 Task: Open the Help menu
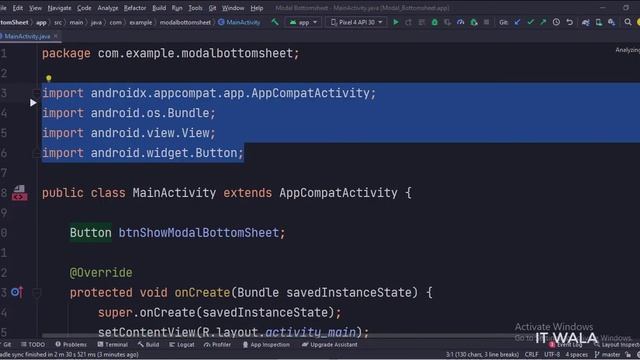257,8
